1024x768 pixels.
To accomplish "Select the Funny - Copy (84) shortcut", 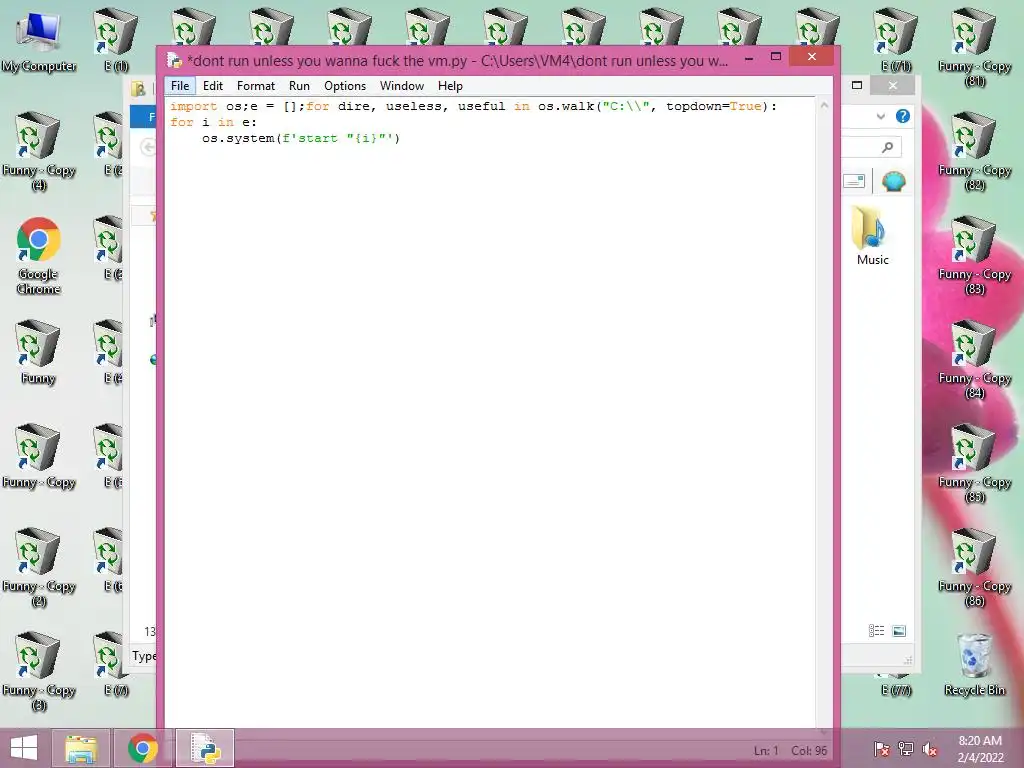I will [974, 359].
